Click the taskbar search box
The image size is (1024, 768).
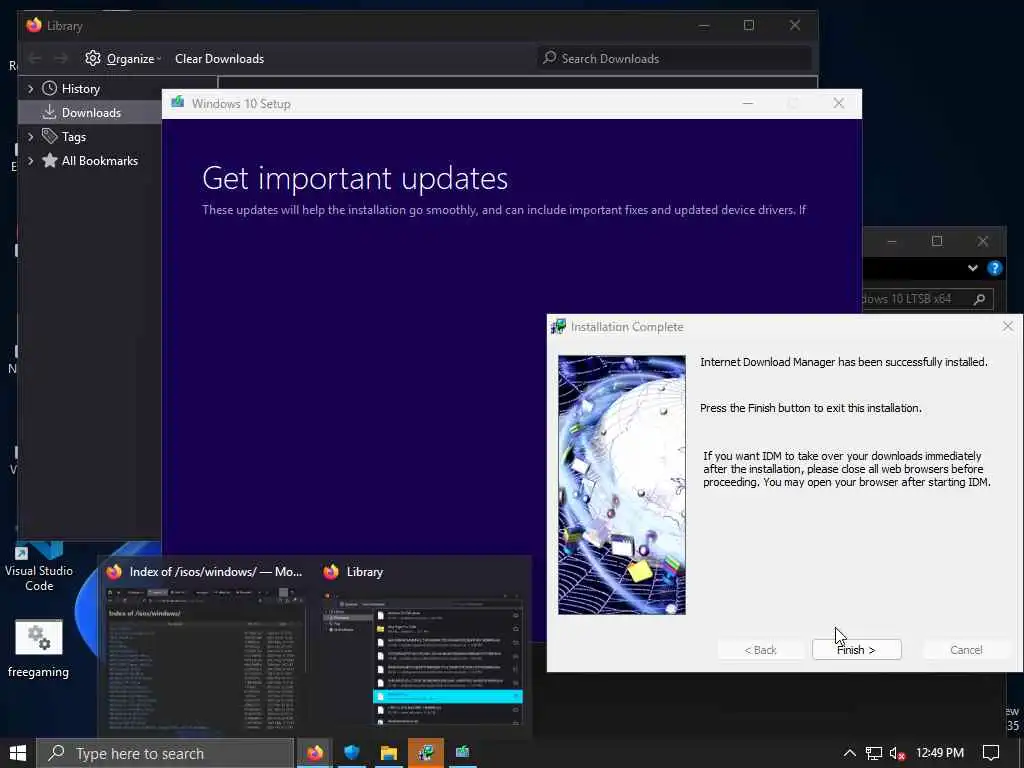(x=165, y=754)
